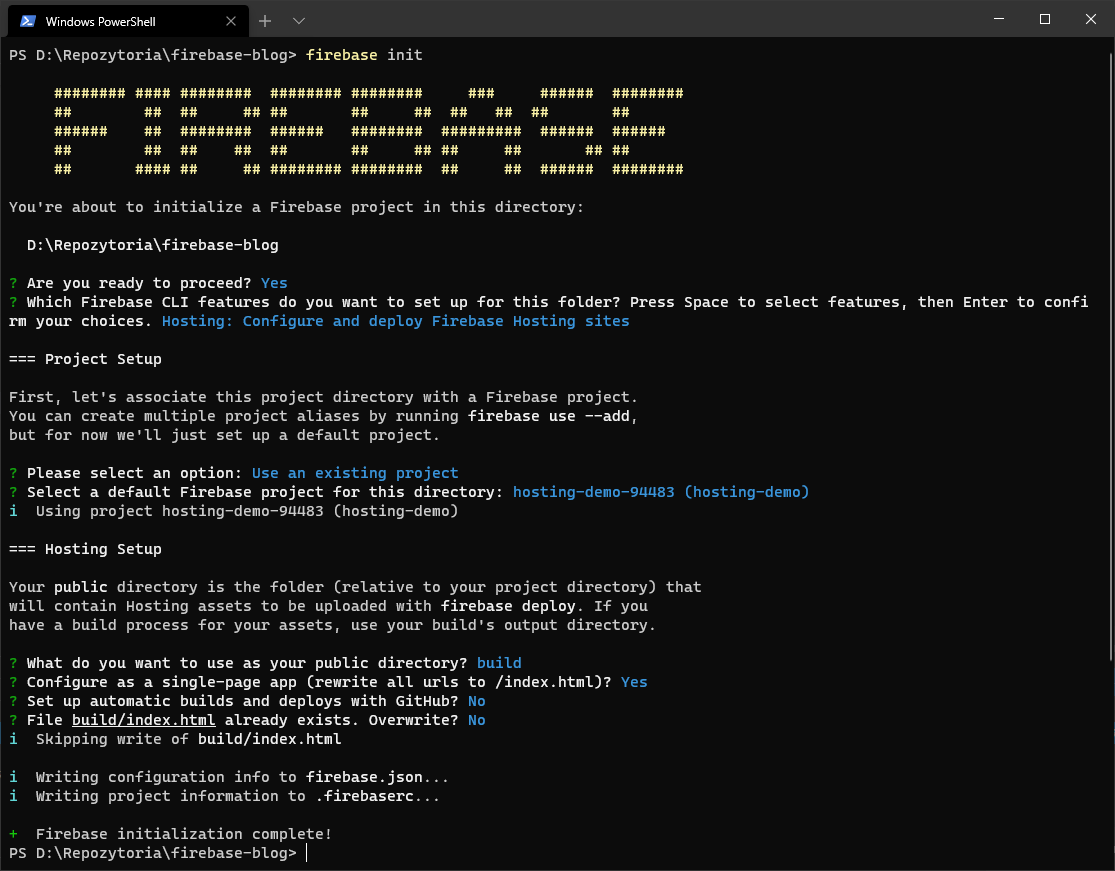1115x871 pixels.
Task: Maximize the terminal window
Action: coord(1045,19)
